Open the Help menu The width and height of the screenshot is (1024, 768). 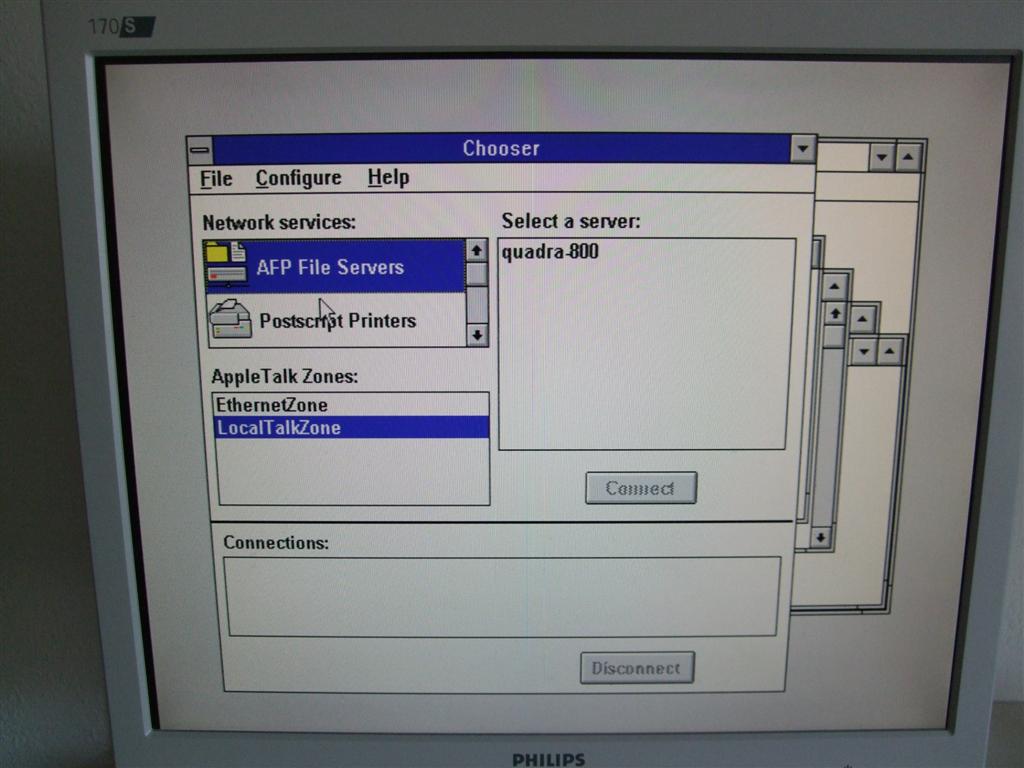(x=389, y=177)
